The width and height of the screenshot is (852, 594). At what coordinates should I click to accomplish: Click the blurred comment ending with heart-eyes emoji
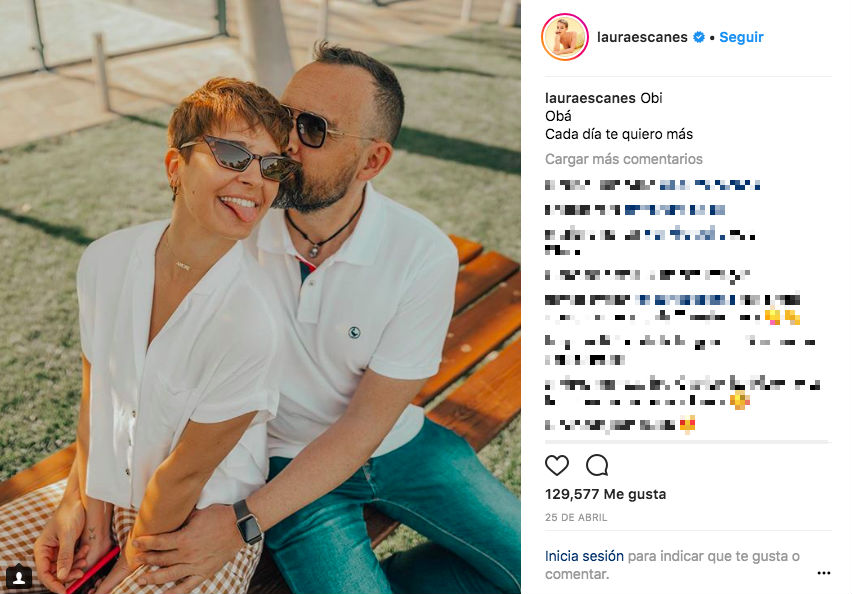click(x=620, y=424)
